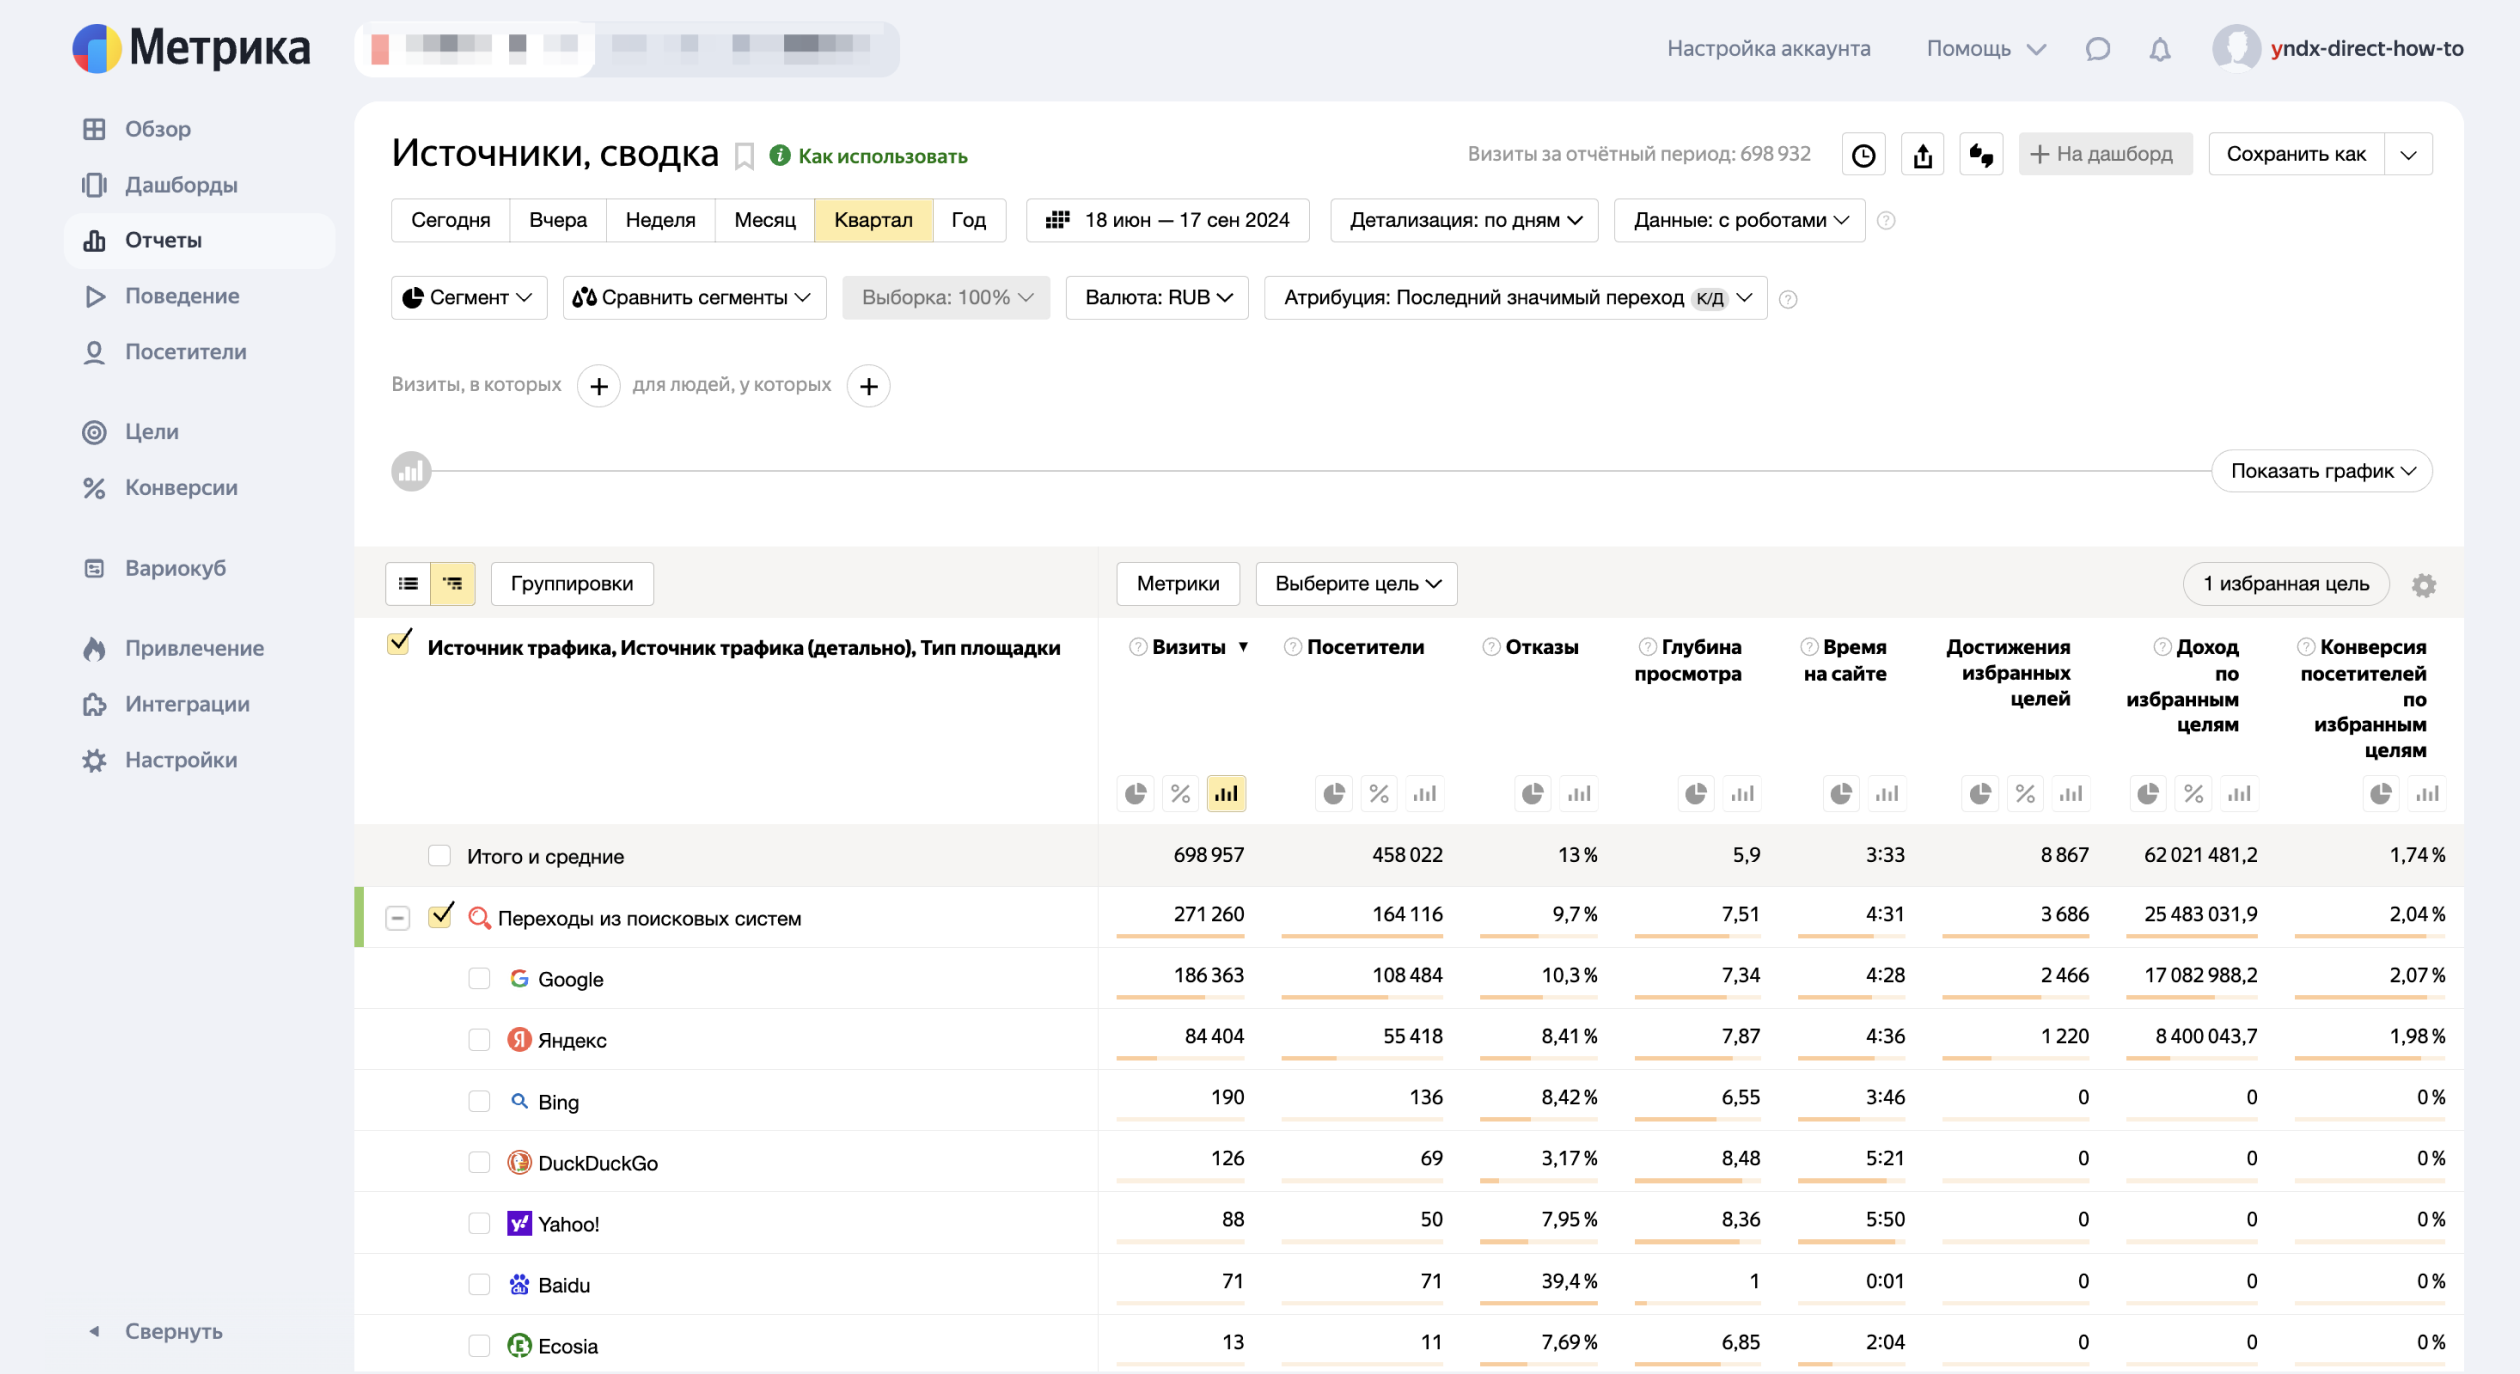The height and width of the screenshot is (1374, 2520).
Task: Open Конверсии in the sidebar menu
Action: click(x=181, y=488)
